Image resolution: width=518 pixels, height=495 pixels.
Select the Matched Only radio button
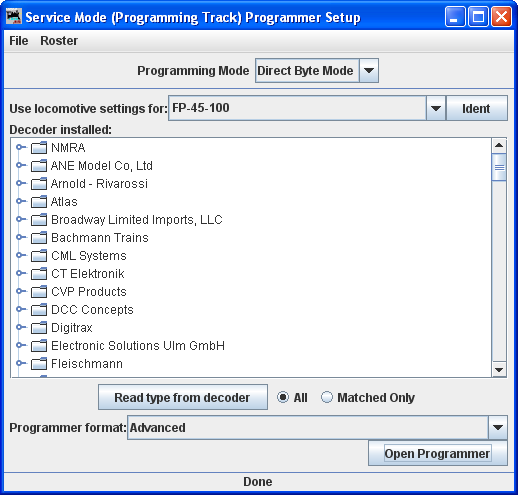coord(327,397)
